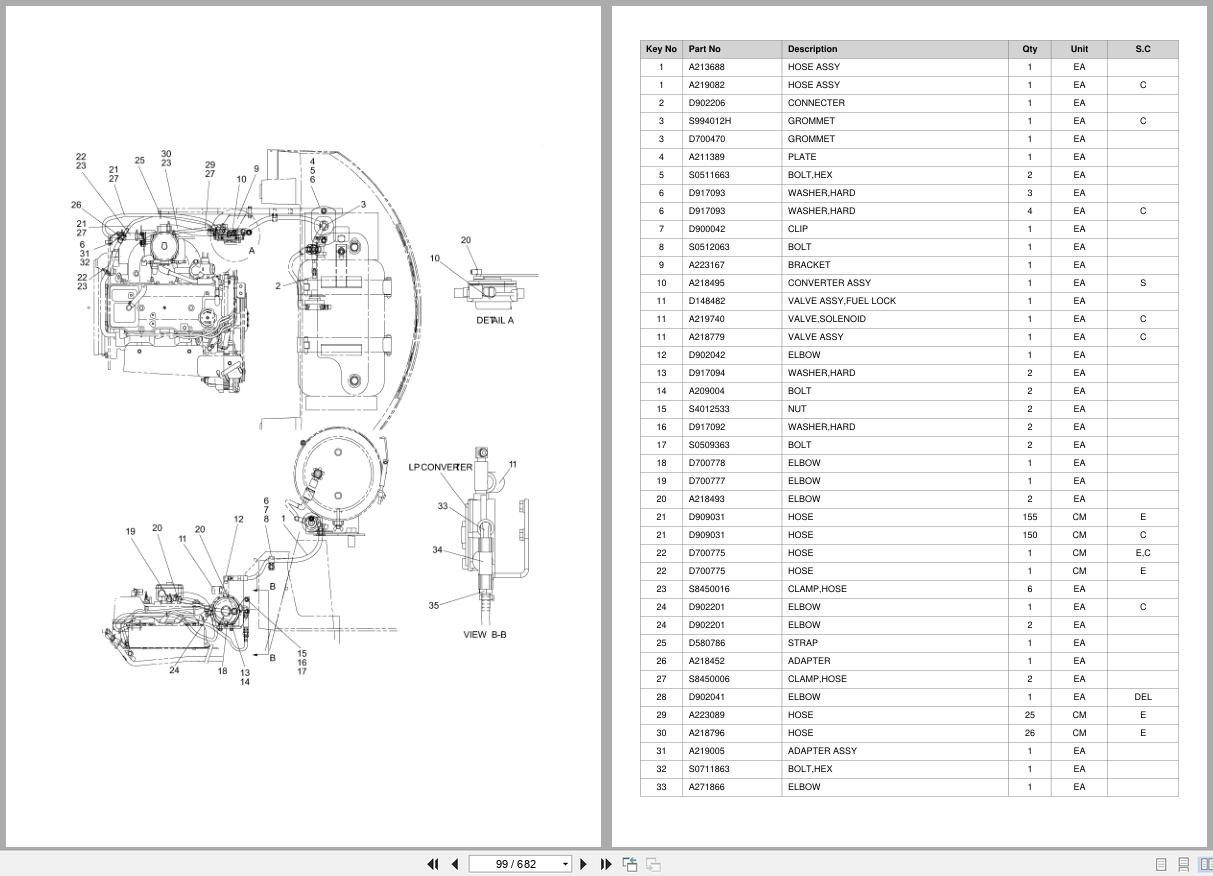Click the ADAPTER ASSY description cell
1213x876 pixels.
coord(895,751)
